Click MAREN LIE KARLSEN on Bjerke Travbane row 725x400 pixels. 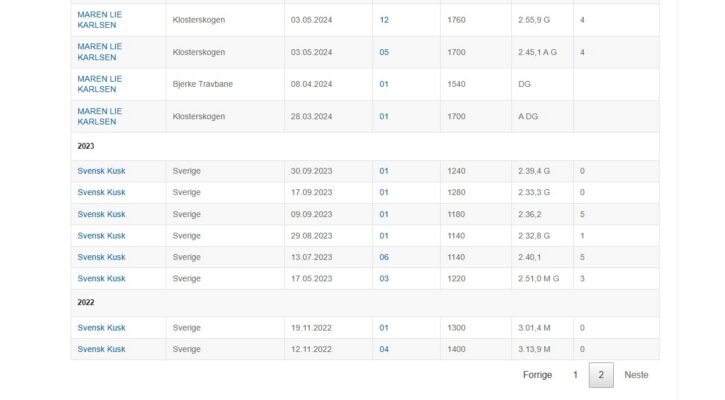[x=99, y=84]
